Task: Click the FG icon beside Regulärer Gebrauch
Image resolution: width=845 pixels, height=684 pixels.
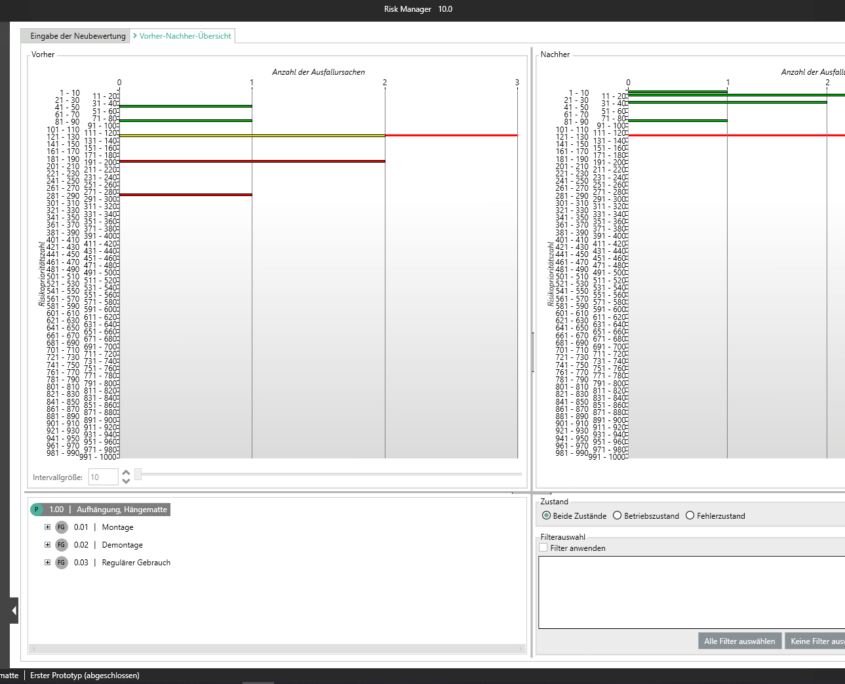Action: tap(62, 563)
